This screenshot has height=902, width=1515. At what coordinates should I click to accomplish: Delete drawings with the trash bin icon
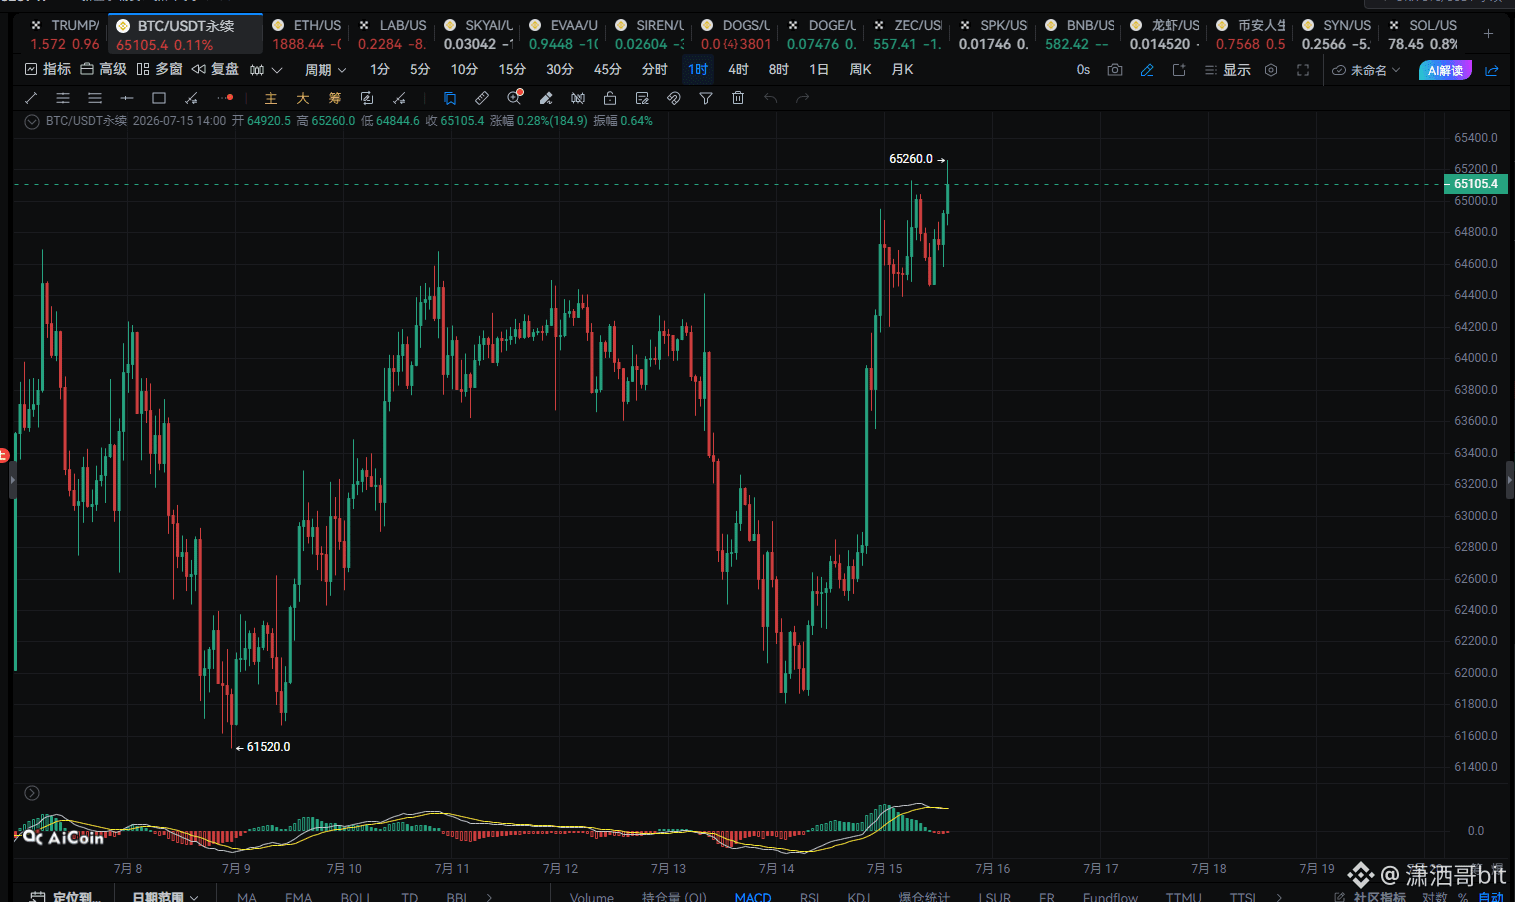click(738, 98)
